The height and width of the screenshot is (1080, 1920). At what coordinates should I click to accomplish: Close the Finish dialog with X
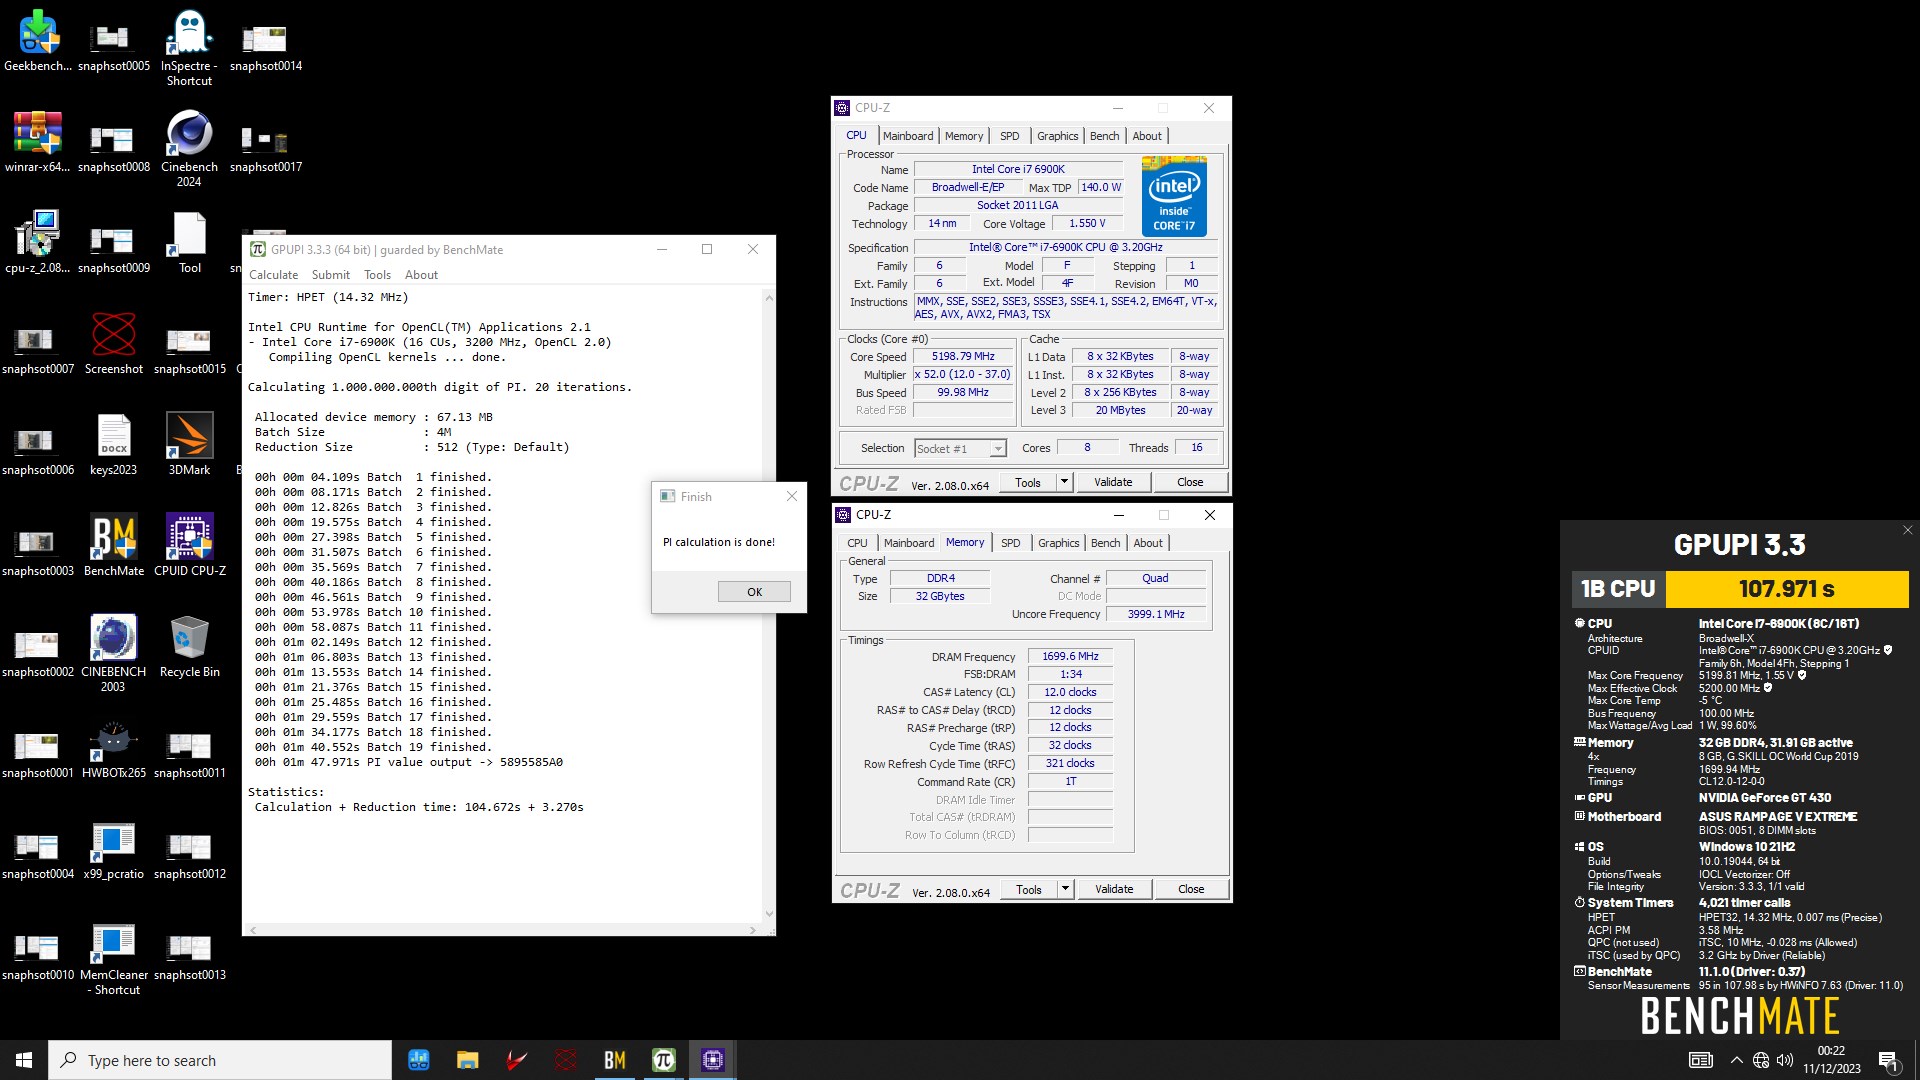[x=792, y=496]
